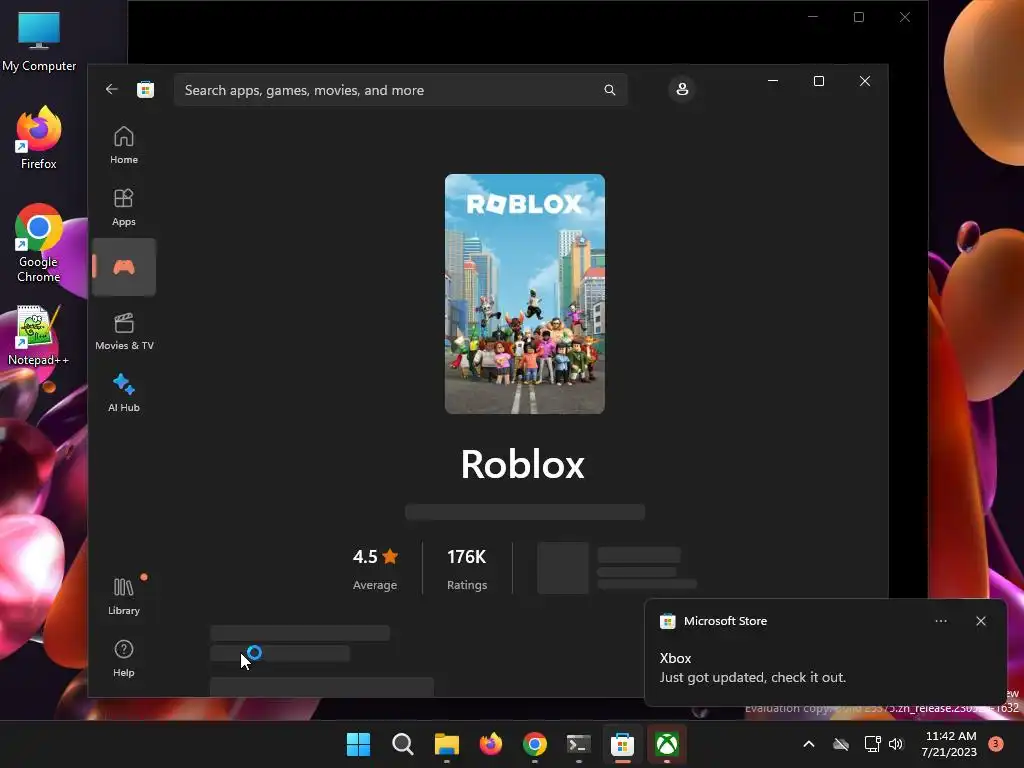
Task: Select the Notepad++ desktop shortcut
Action: pyautogui.click(x=38, y=335)
